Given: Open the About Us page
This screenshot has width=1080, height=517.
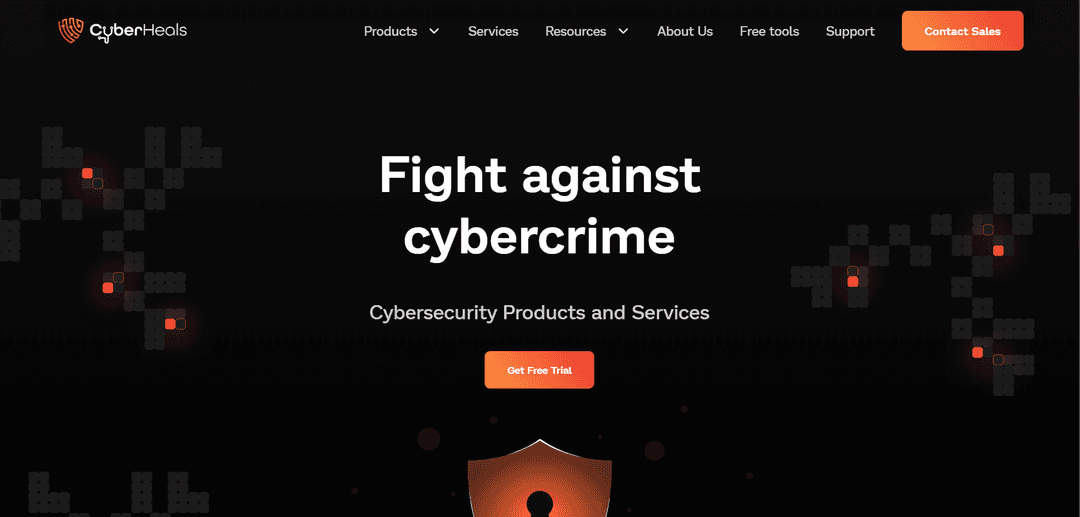Looking at the screenshot, I should point(685,31).
